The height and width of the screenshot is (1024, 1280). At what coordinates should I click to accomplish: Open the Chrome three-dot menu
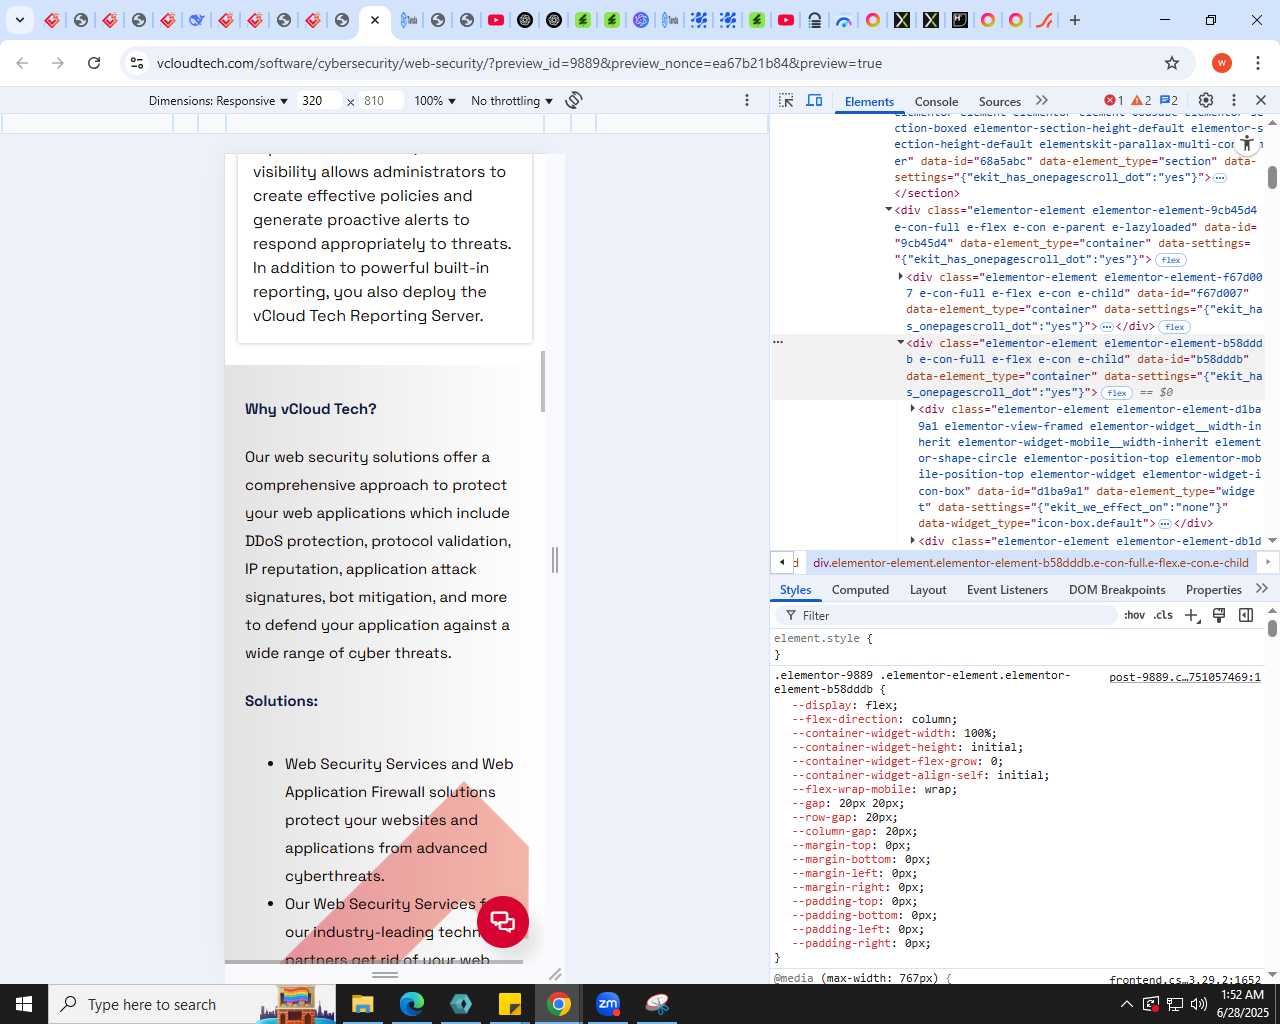pyautogui.click(x=1258, y=63)
